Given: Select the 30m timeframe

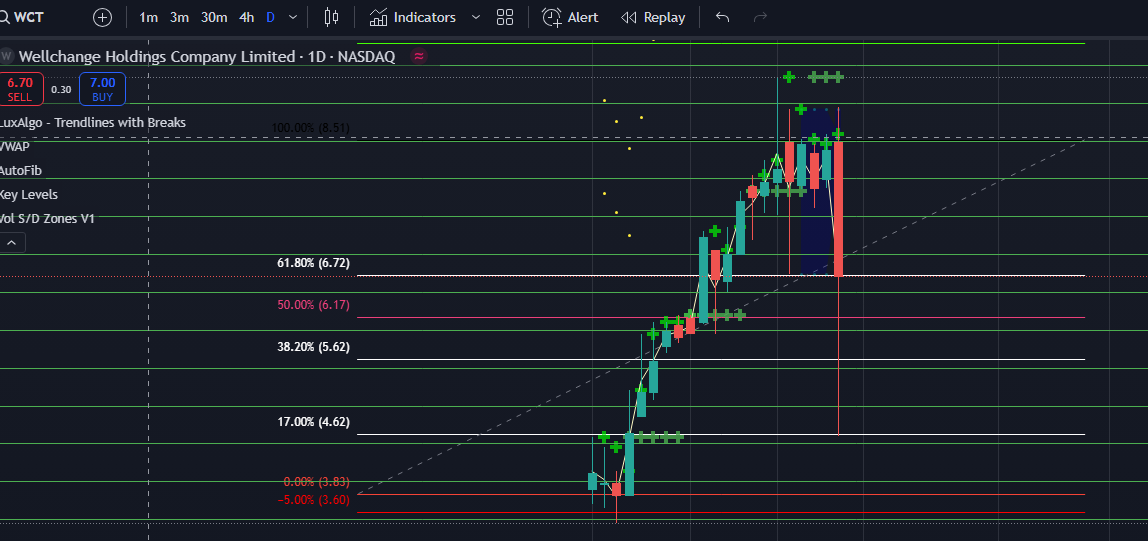Looking at the screenshot, I should click(x=214, y=18).
